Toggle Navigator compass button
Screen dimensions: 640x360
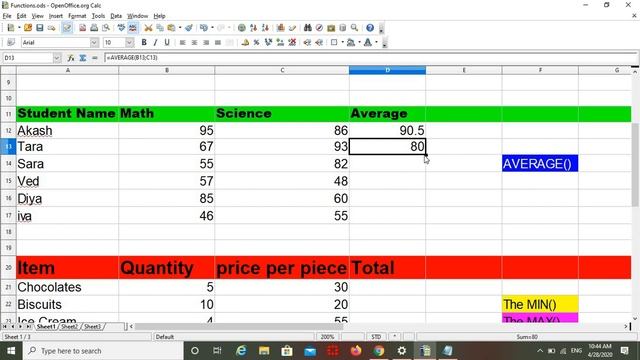[x=319, y=28]
